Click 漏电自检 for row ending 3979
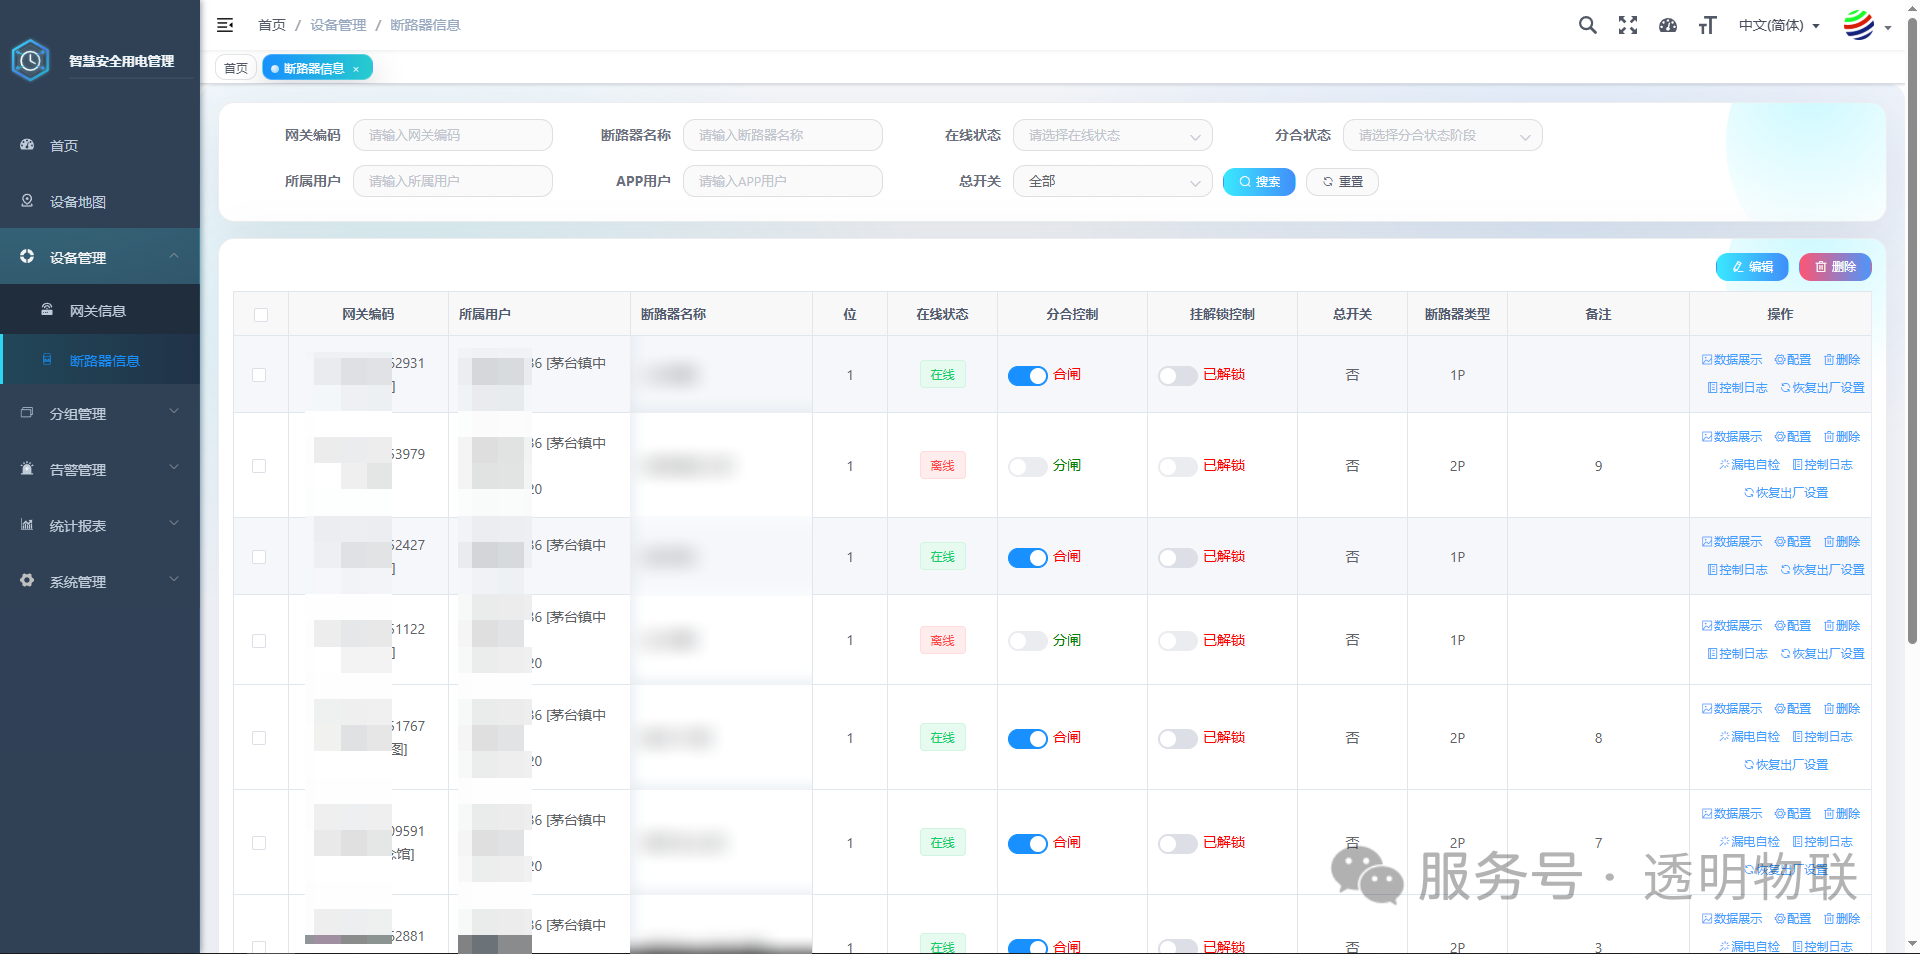Screen dimensions: 1920x954 1749,465
